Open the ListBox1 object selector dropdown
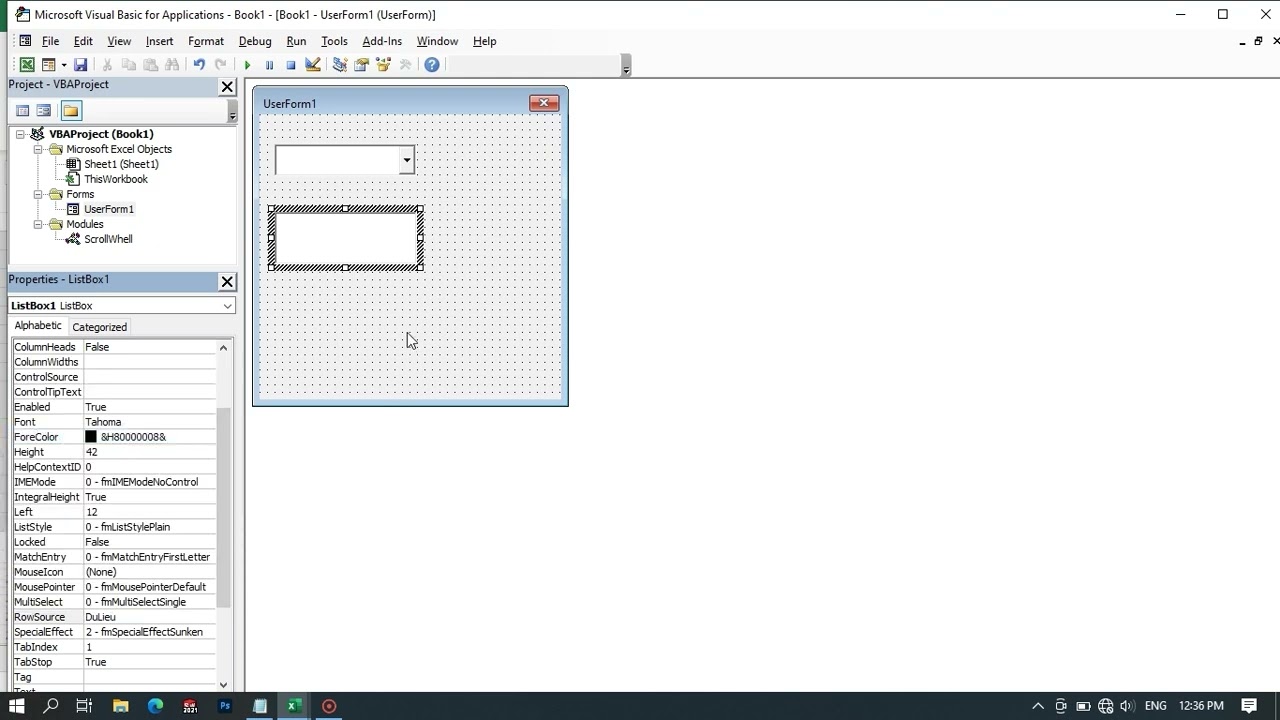The width and height of the screenshot is (1280, 720). (227, 306)
